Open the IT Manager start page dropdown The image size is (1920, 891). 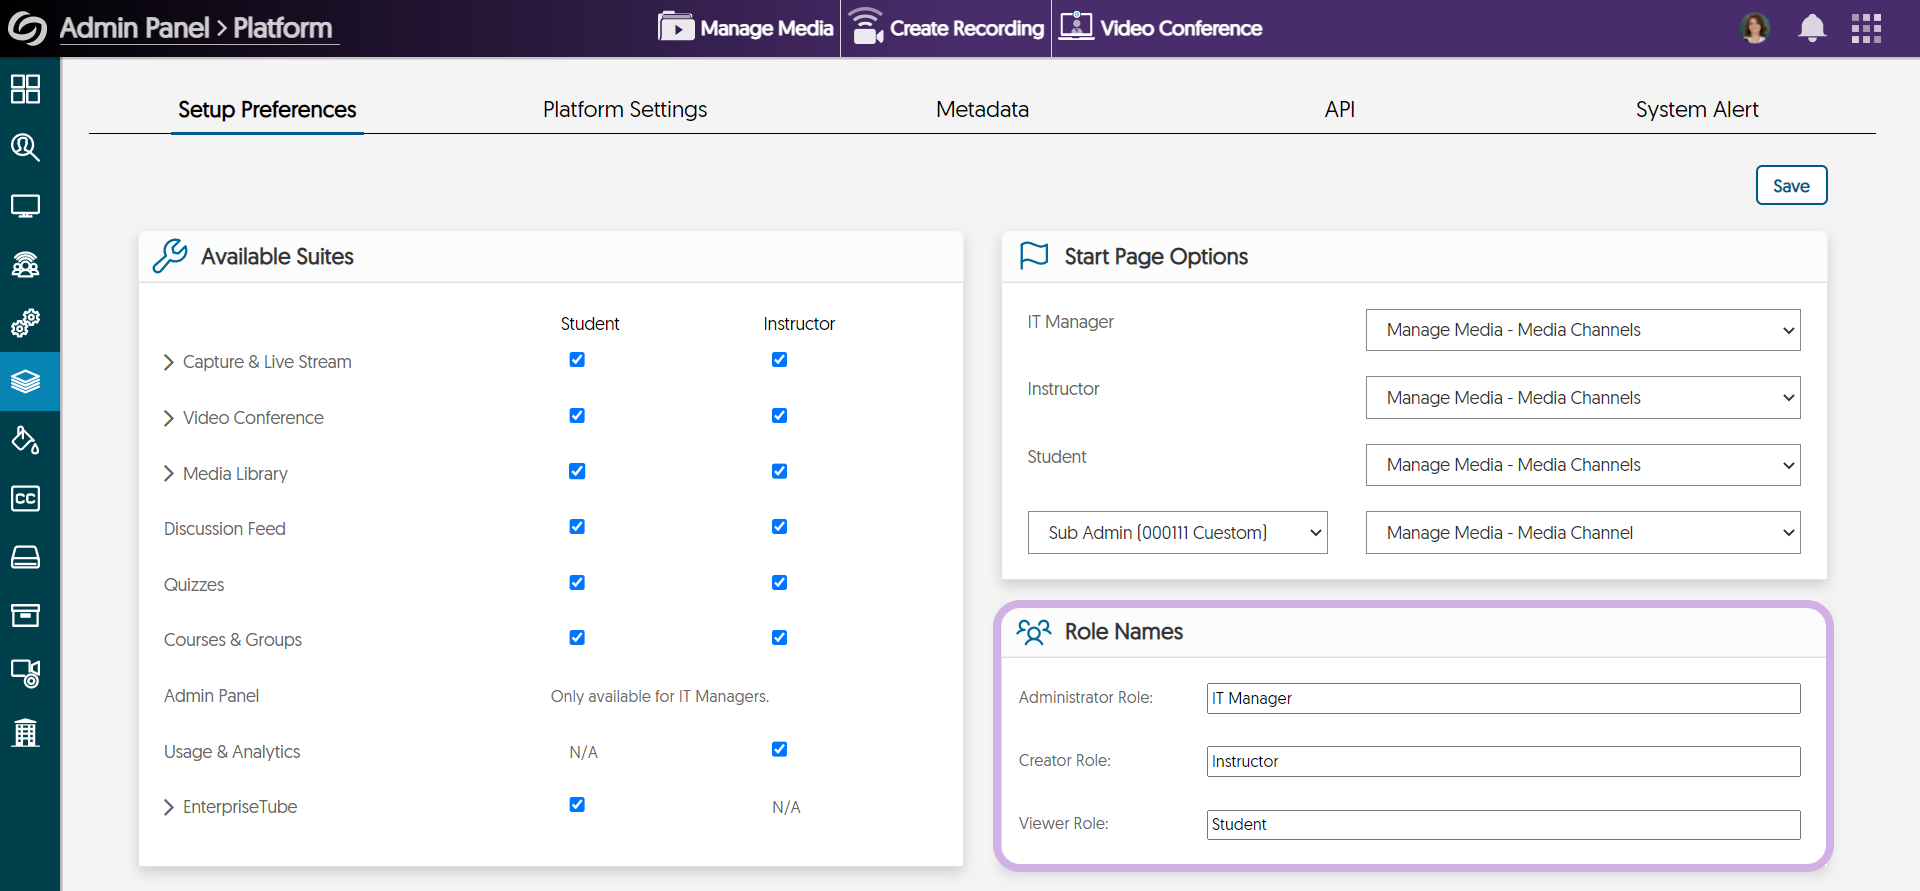(x=1582, y=330)
